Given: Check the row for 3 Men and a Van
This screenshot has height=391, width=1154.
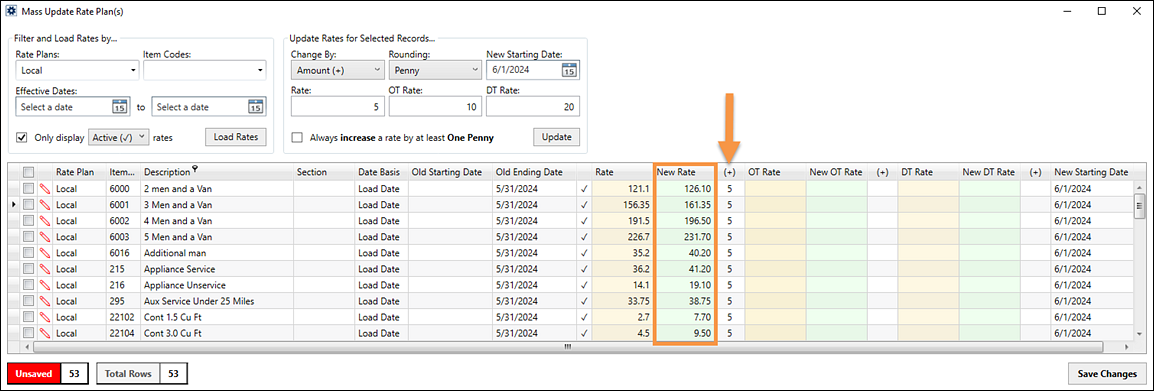Looking at the screenshot, I should 28,205.
